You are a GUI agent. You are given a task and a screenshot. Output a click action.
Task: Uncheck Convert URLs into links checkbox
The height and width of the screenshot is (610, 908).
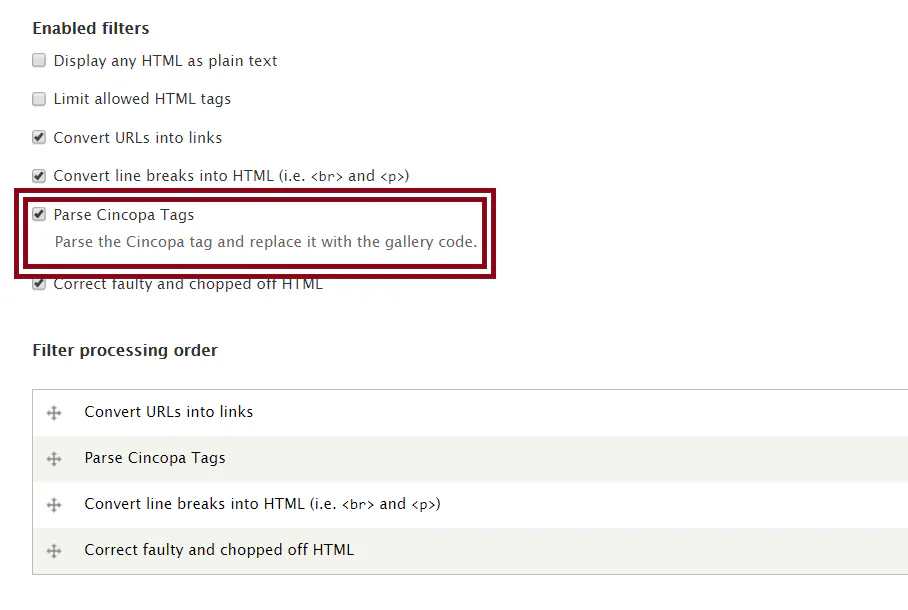tap(39, 137)
